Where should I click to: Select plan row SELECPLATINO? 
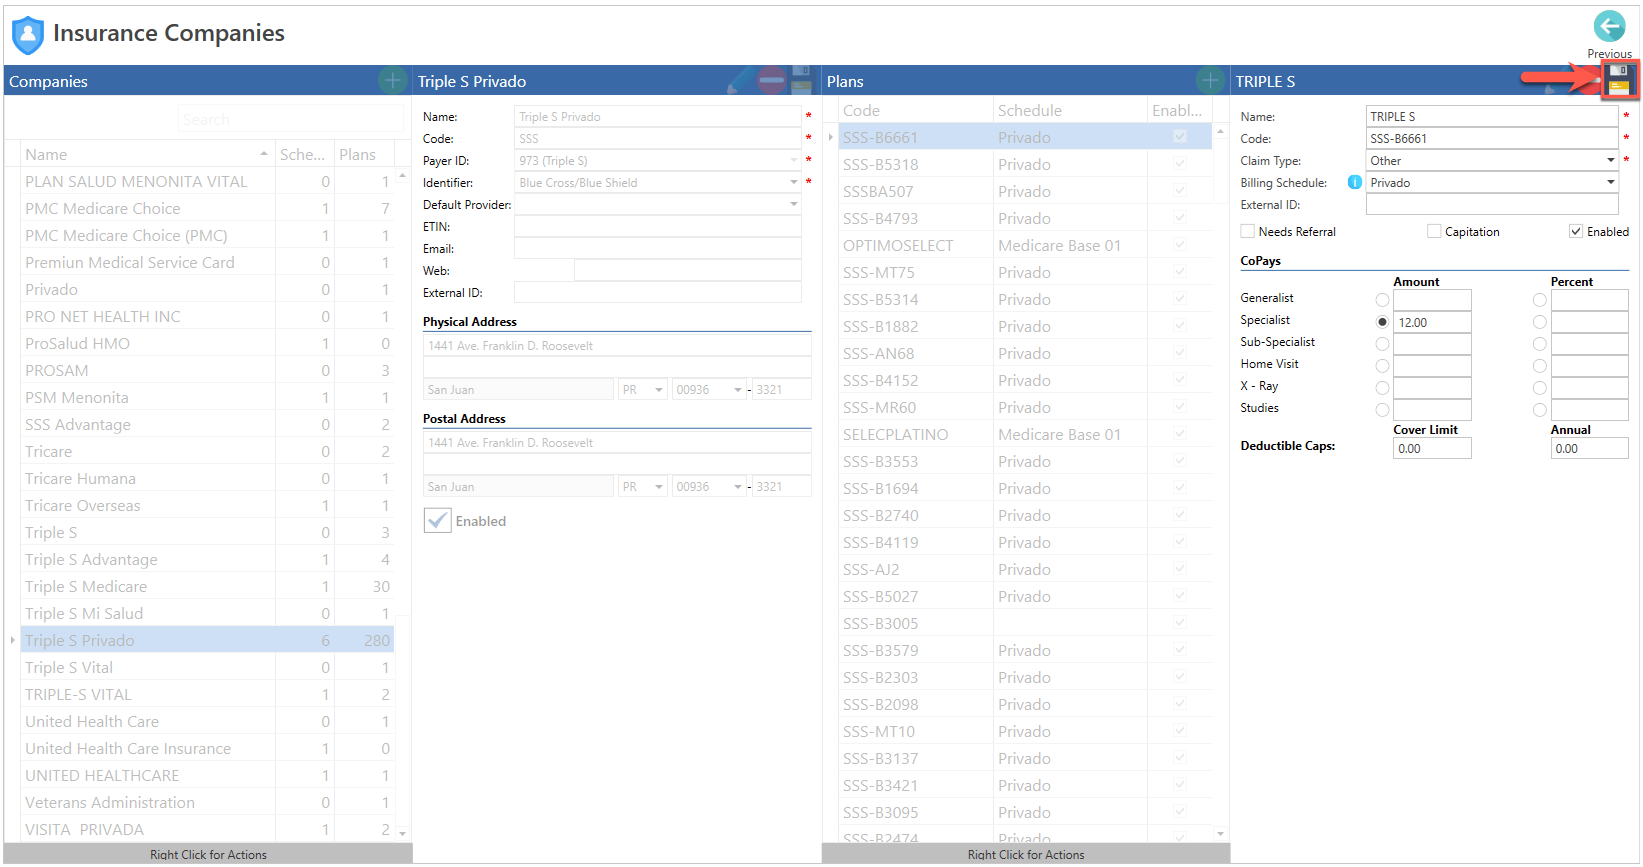[1025, 434]
